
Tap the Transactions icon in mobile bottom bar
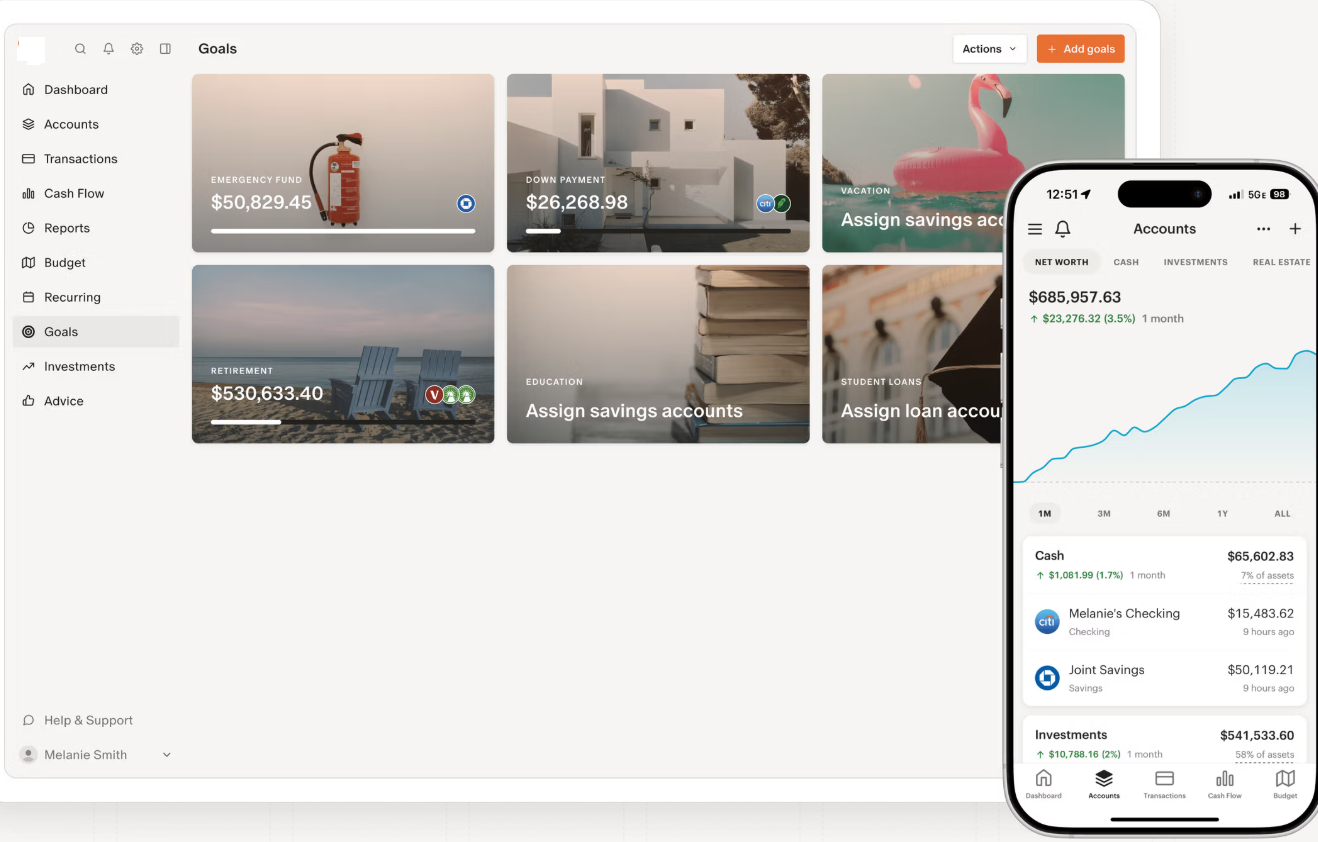(1164, 784)
